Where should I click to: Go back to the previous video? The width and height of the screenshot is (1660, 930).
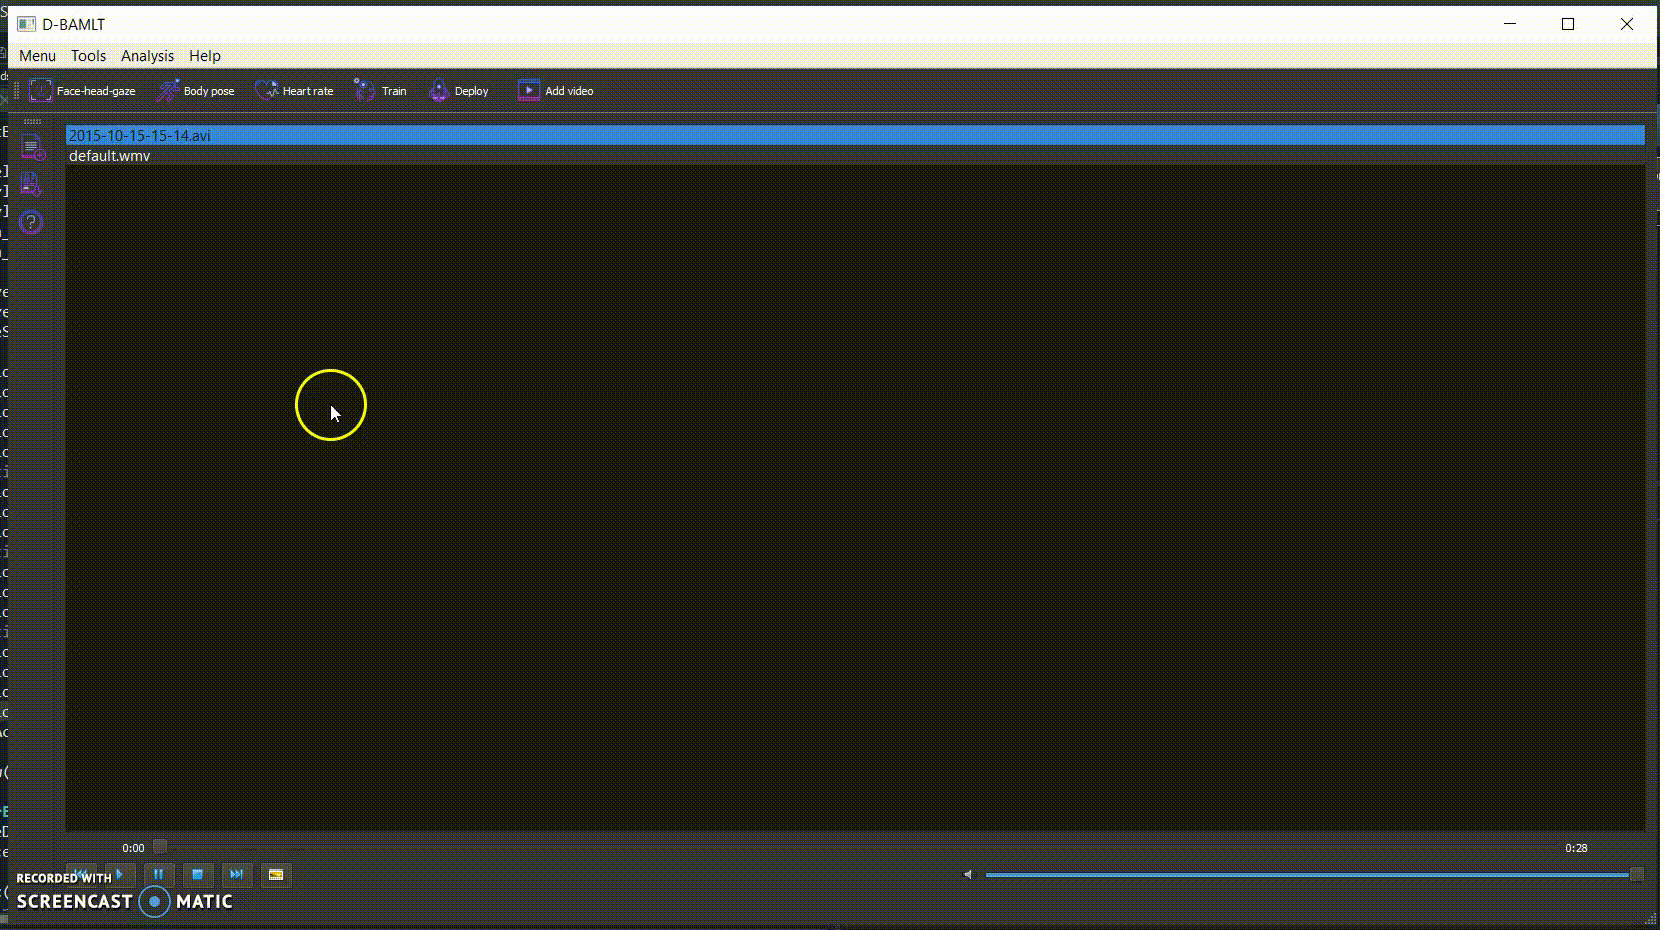point(80,875)
